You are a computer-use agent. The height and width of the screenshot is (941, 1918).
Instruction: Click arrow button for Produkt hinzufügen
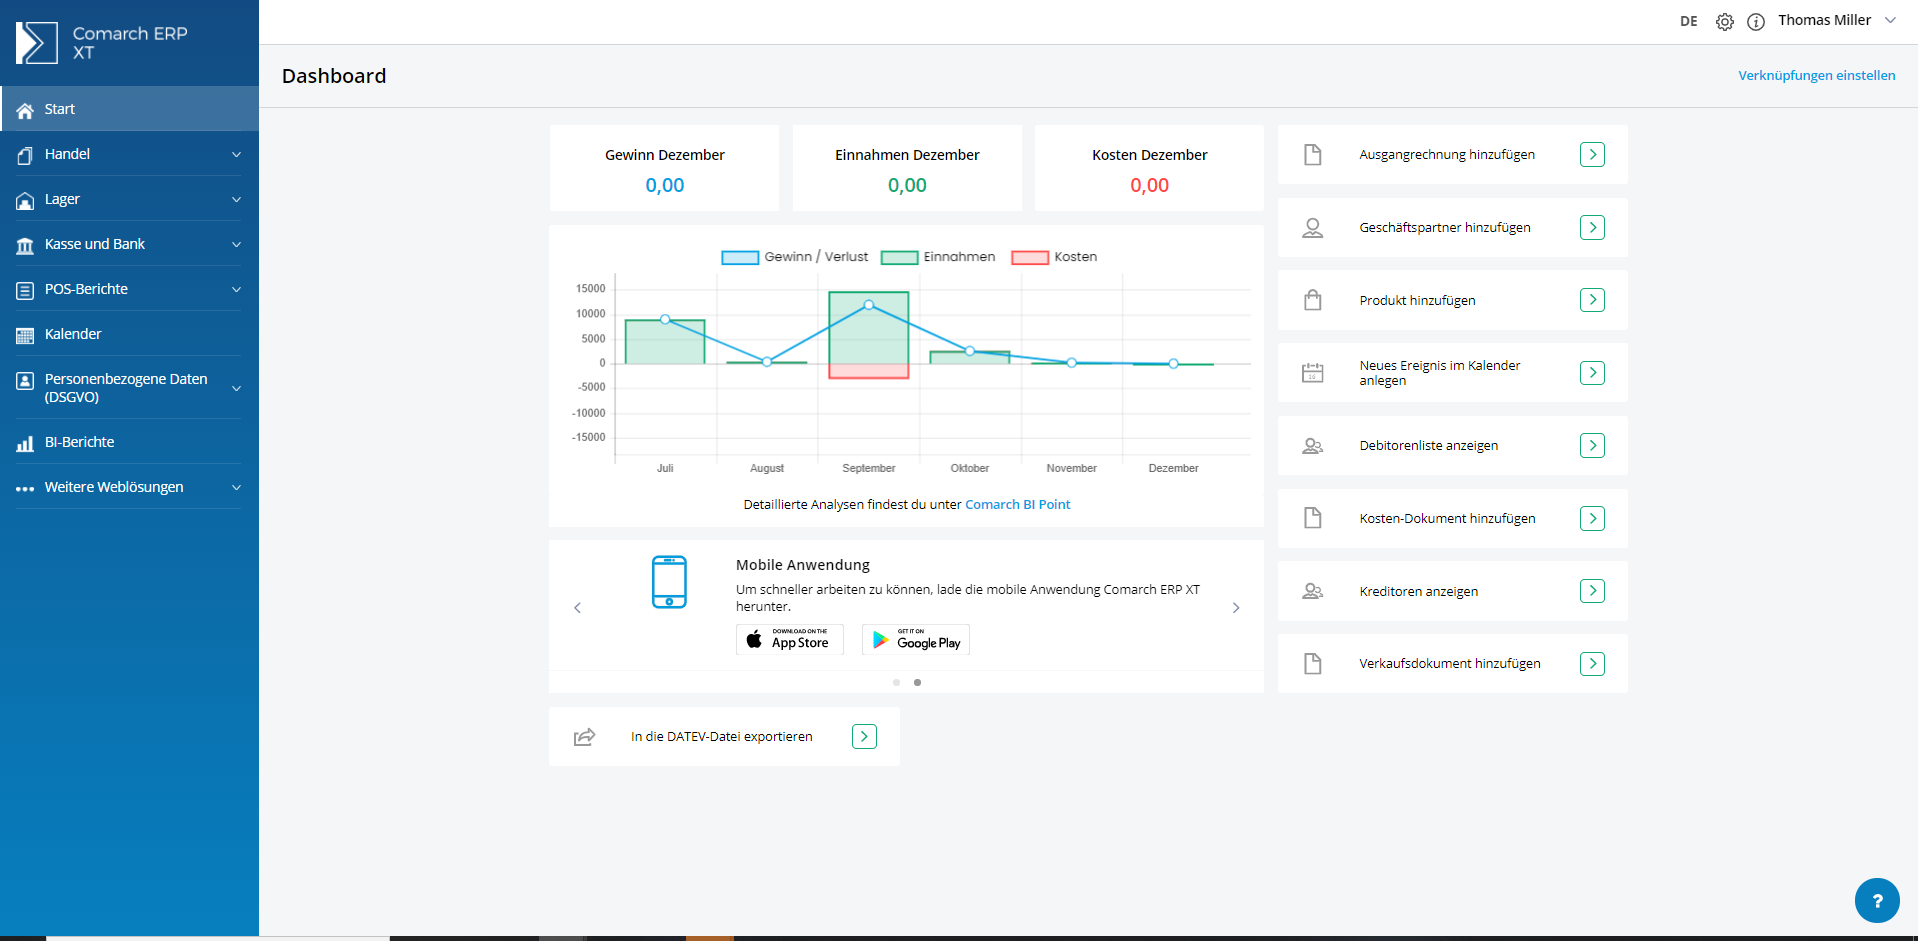1592,300
